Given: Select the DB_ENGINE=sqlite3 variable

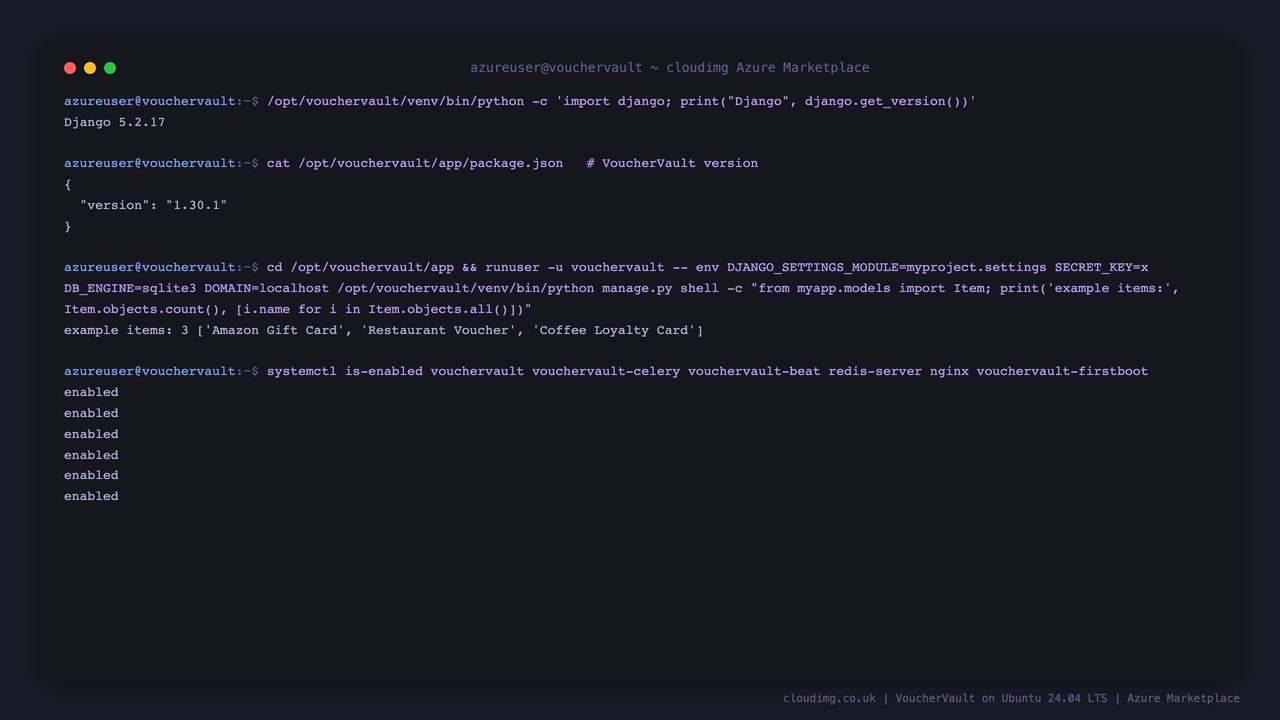Looking at the screenshot, I should point(130,288).
